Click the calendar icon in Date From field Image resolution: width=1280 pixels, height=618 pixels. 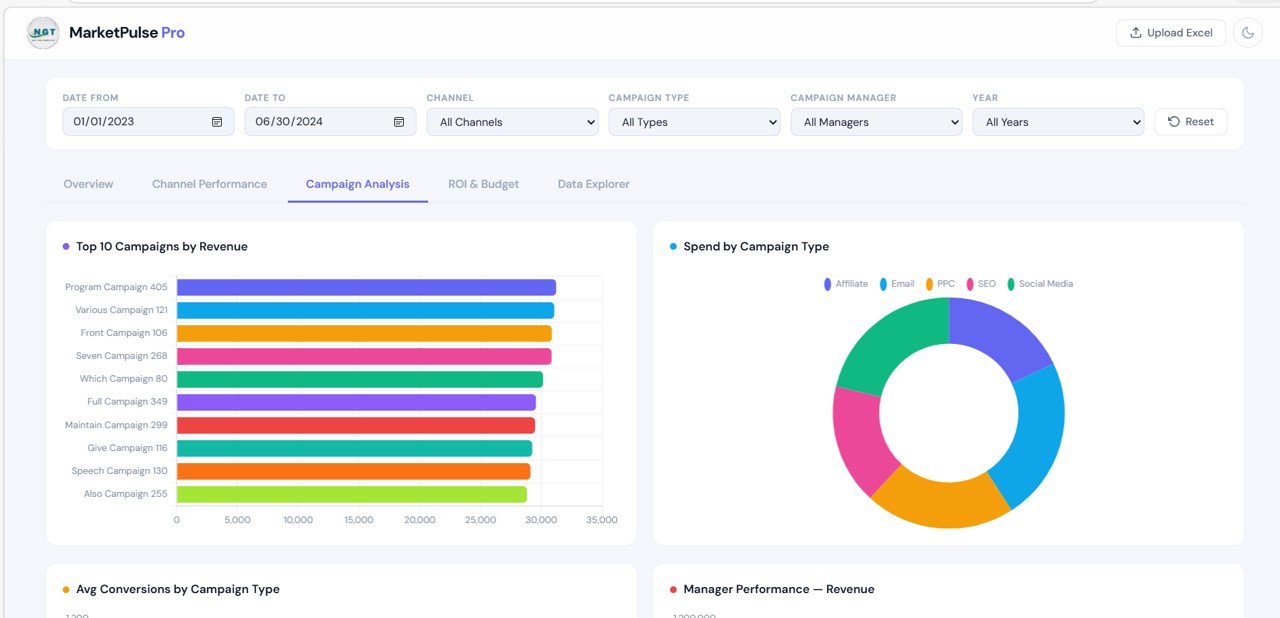[216, 121]
